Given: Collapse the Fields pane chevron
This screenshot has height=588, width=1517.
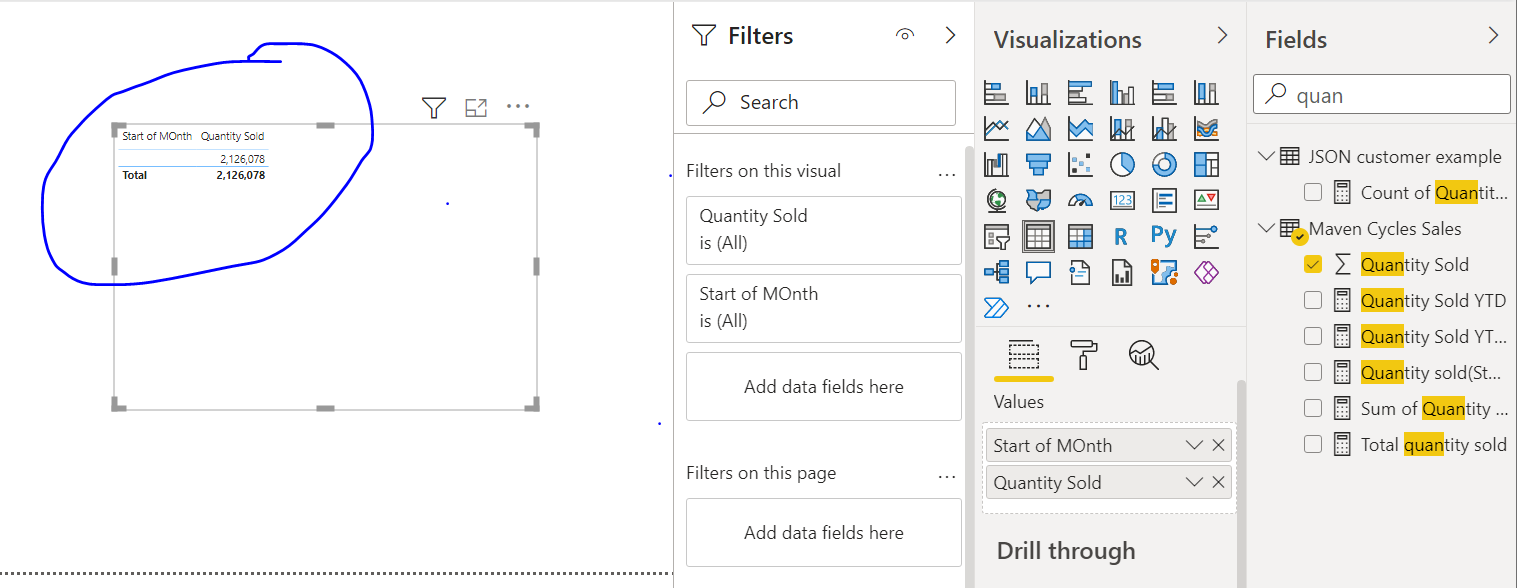Looking at the screenshot, I should pos(1494,36).
